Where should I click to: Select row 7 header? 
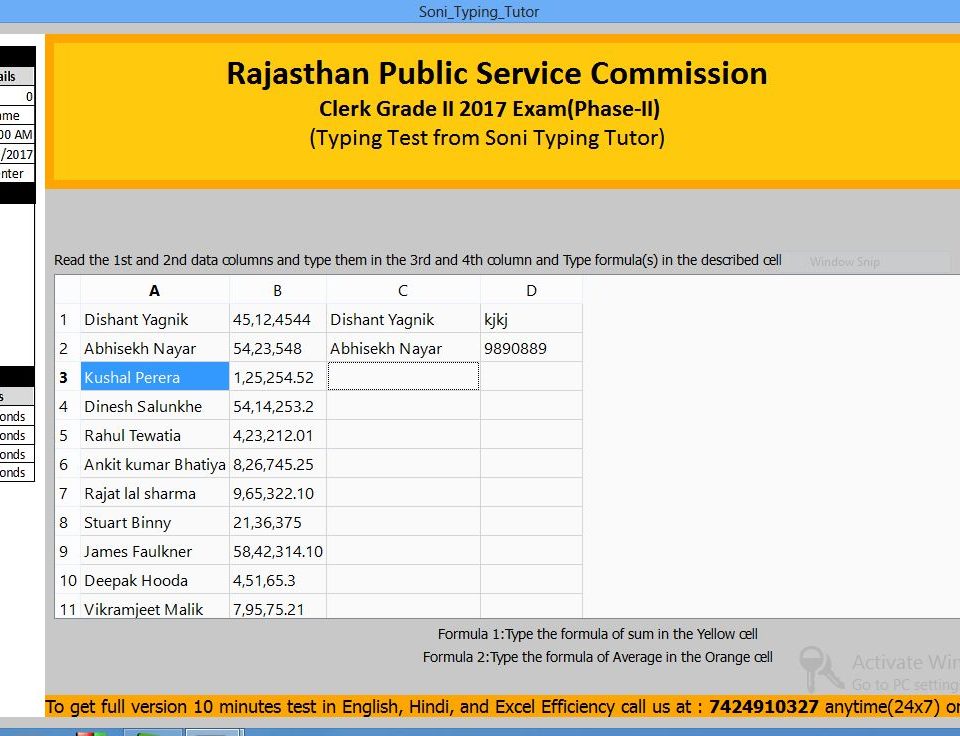tap(67, 493)
